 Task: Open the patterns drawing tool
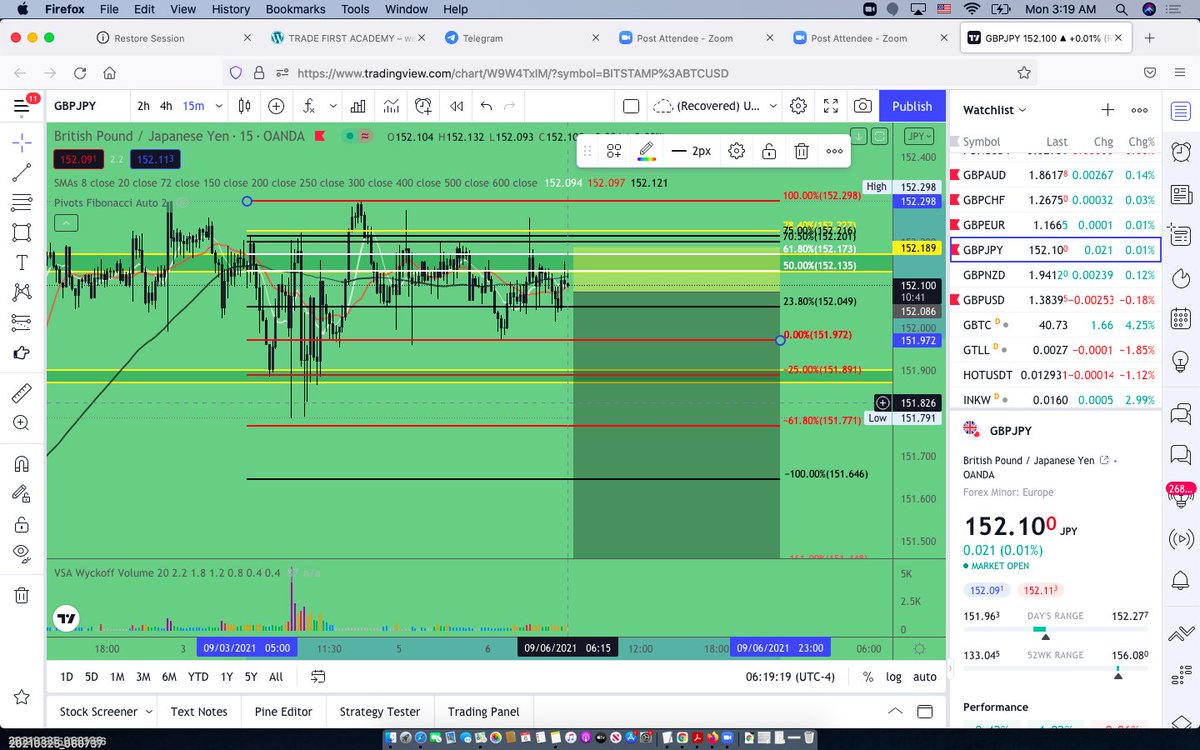point(21,293)
